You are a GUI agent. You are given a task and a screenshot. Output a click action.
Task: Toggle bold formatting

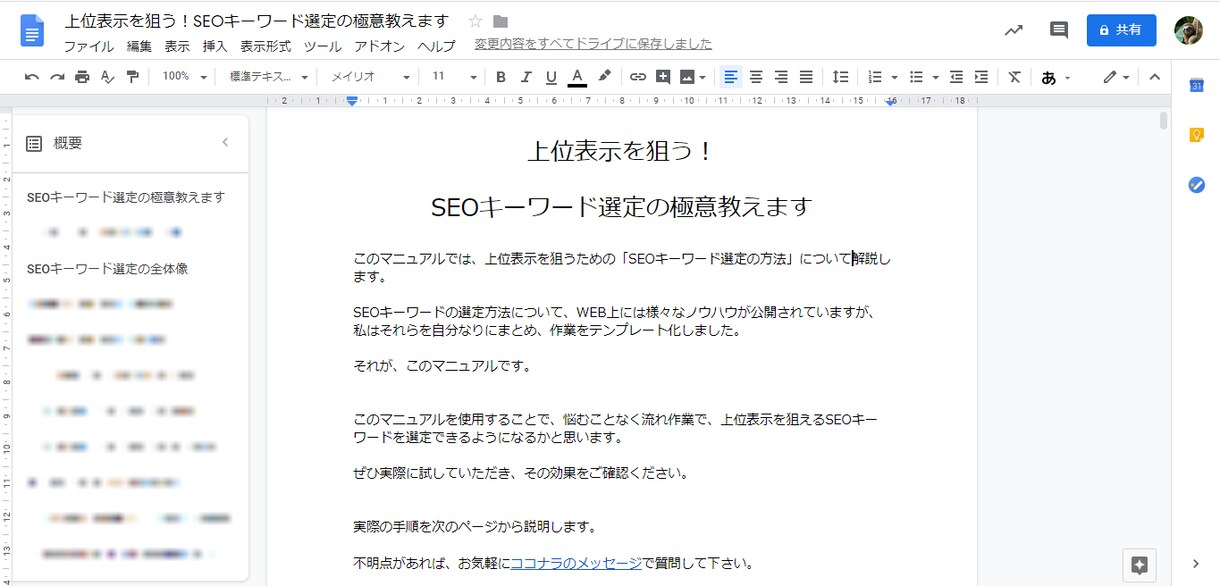(501, 77)
